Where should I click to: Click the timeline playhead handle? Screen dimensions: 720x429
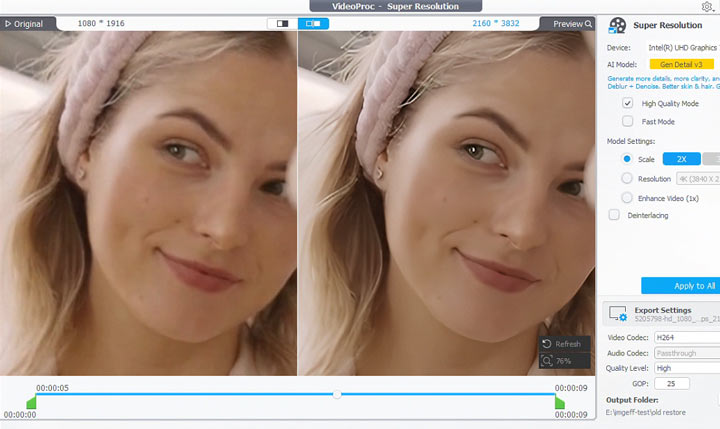point(337,394)
